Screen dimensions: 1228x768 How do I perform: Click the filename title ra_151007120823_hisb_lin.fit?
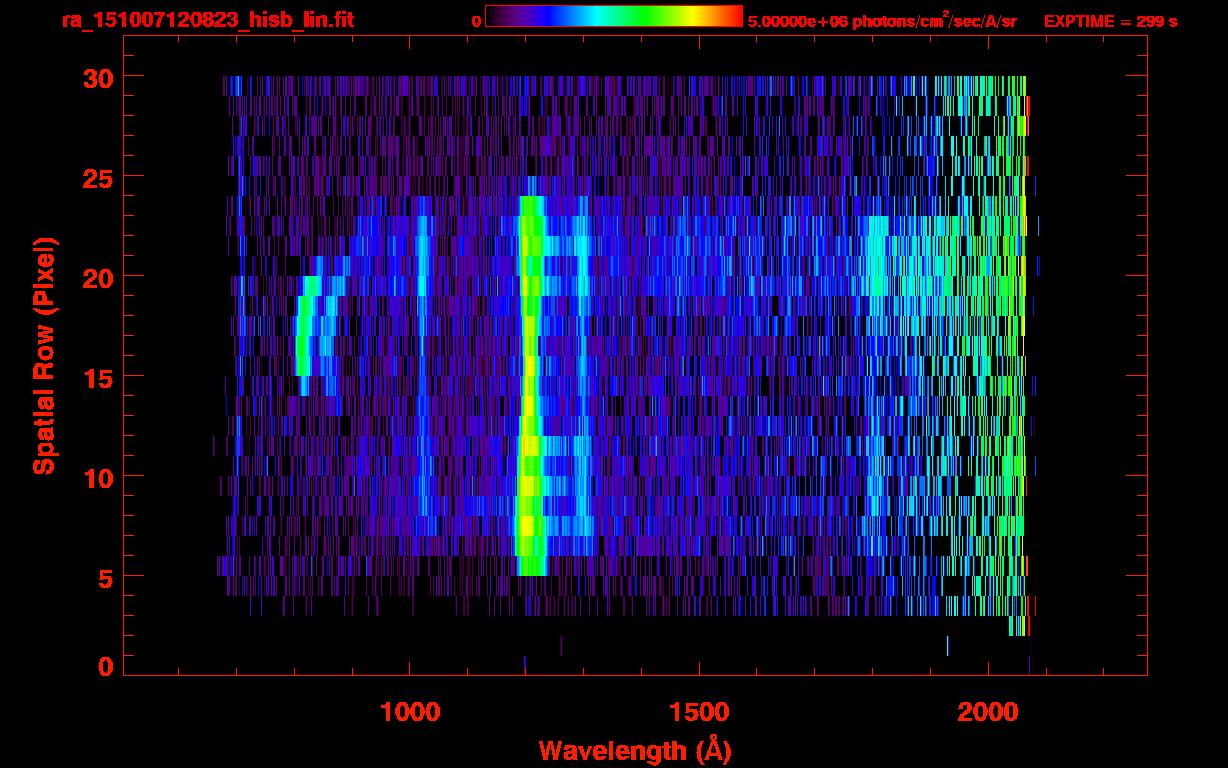tap(207, 20)
